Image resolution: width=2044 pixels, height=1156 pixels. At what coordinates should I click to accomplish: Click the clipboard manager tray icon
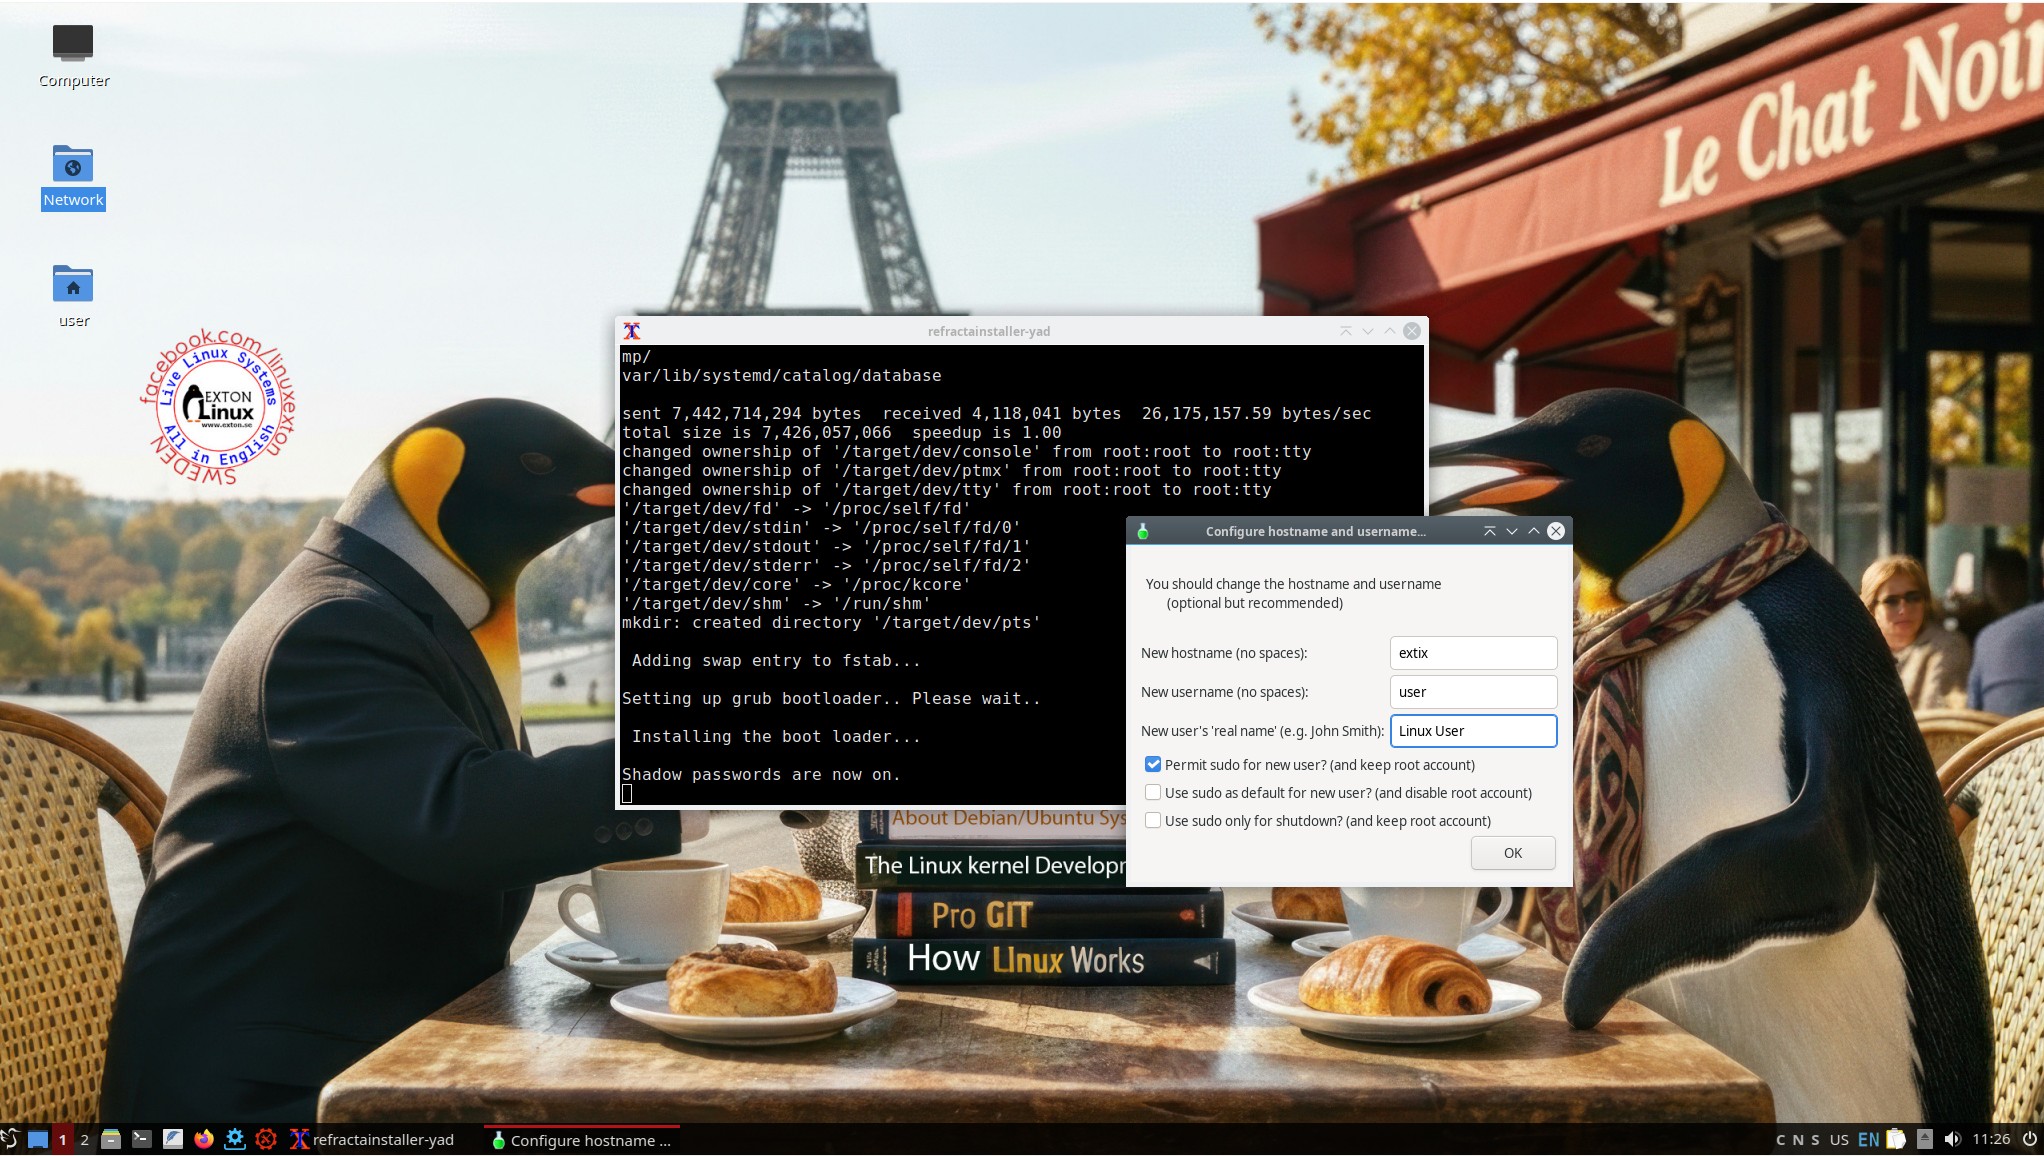[x=1896, y=1139]
